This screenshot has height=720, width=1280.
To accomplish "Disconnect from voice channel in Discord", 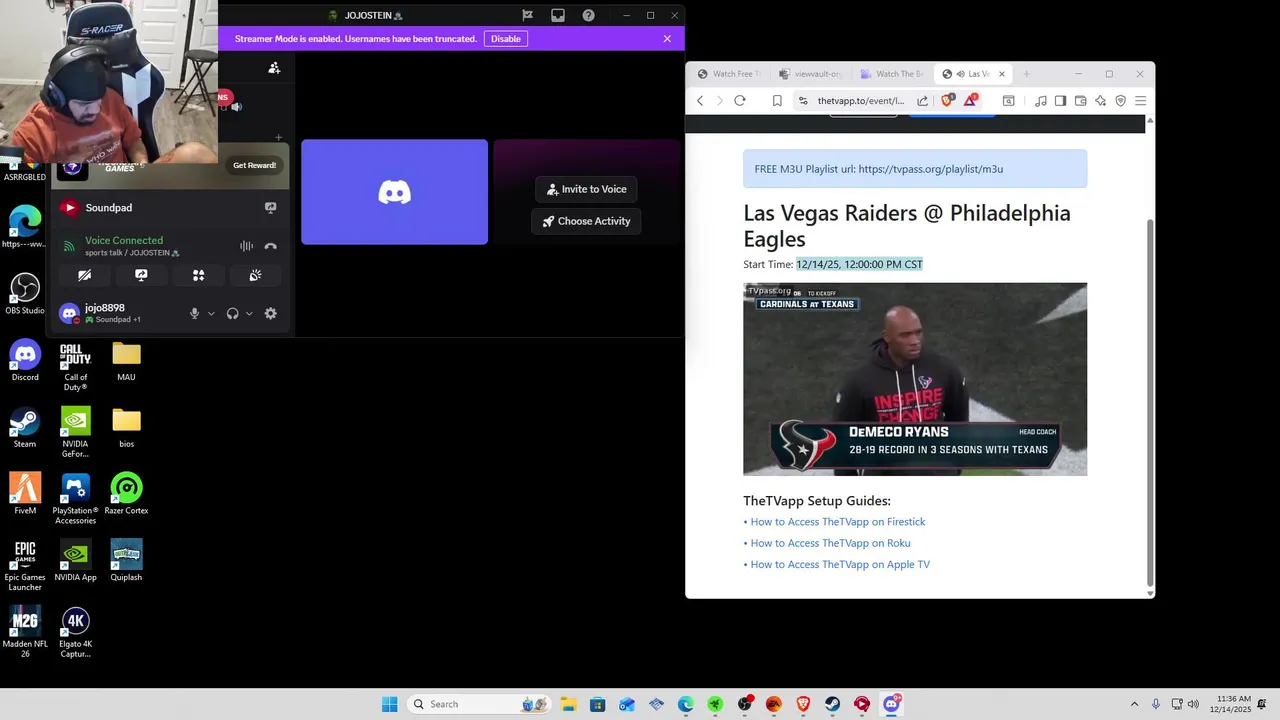I will [270, 246].
